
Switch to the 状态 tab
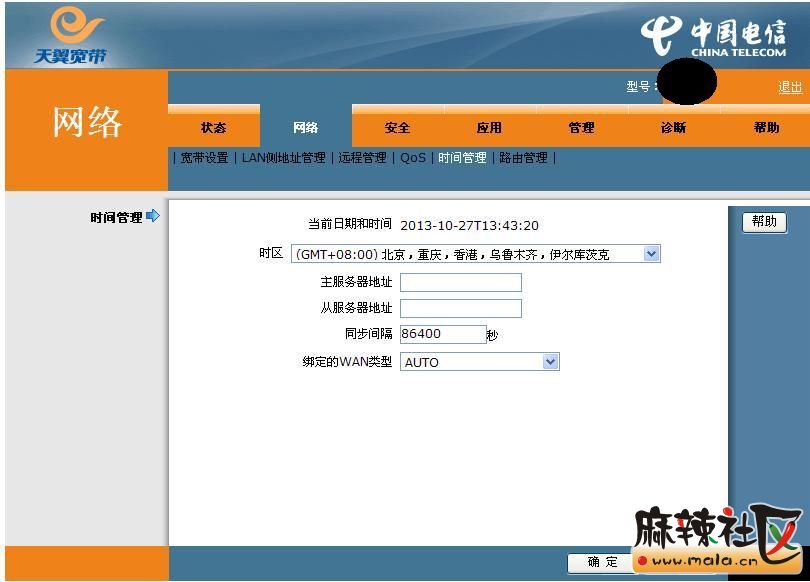coord(213,128)
